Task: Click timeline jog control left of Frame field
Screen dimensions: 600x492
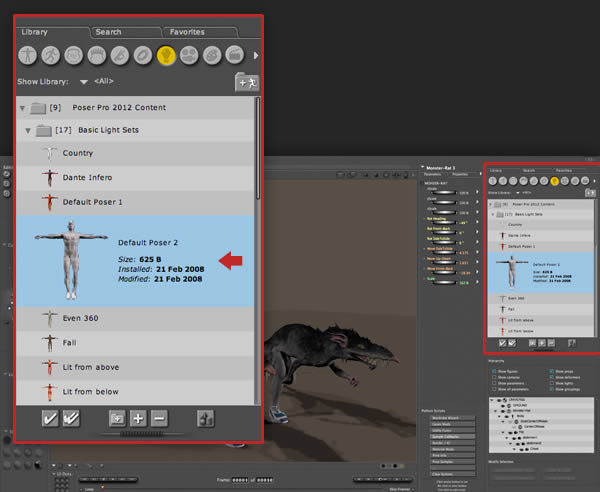Action: tap(108, 479)
